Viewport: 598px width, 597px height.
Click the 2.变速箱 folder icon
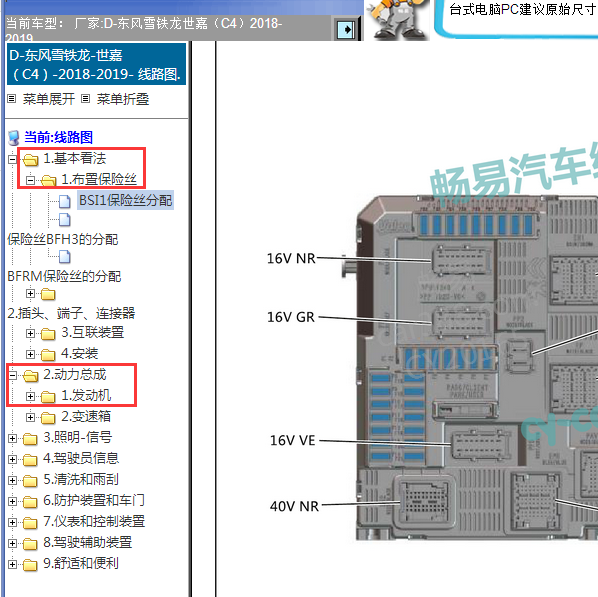48,418
